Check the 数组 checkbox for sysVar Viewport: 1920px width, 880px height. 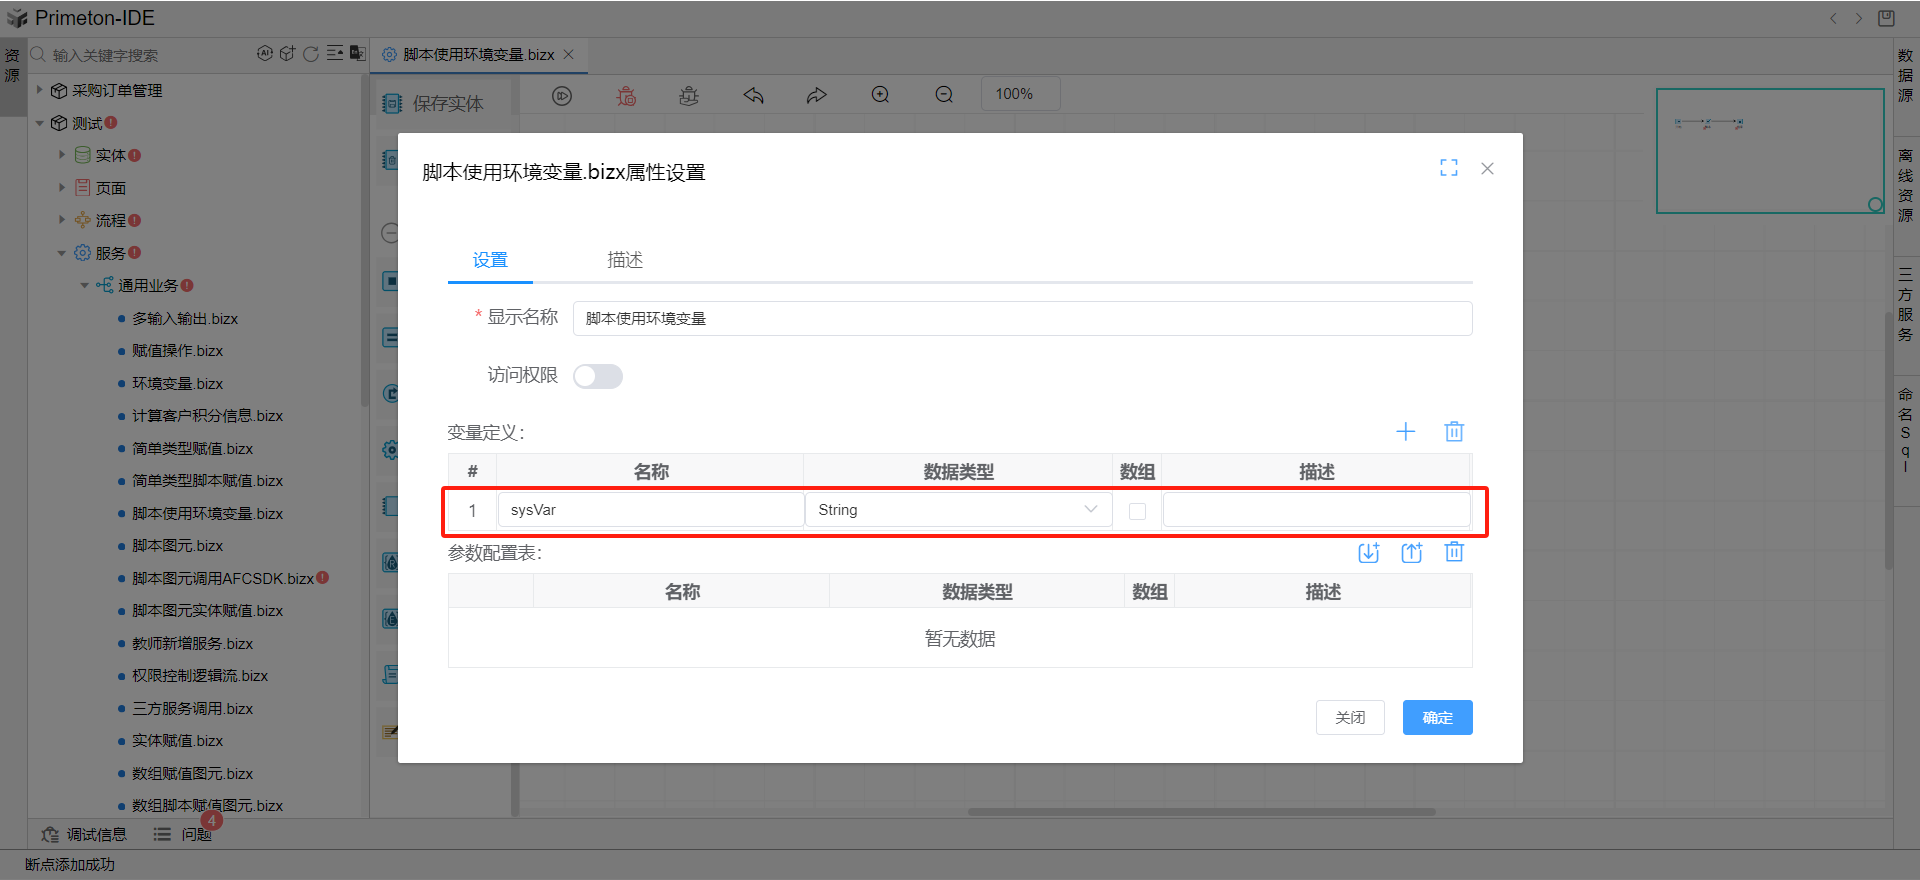(1137, 511)
